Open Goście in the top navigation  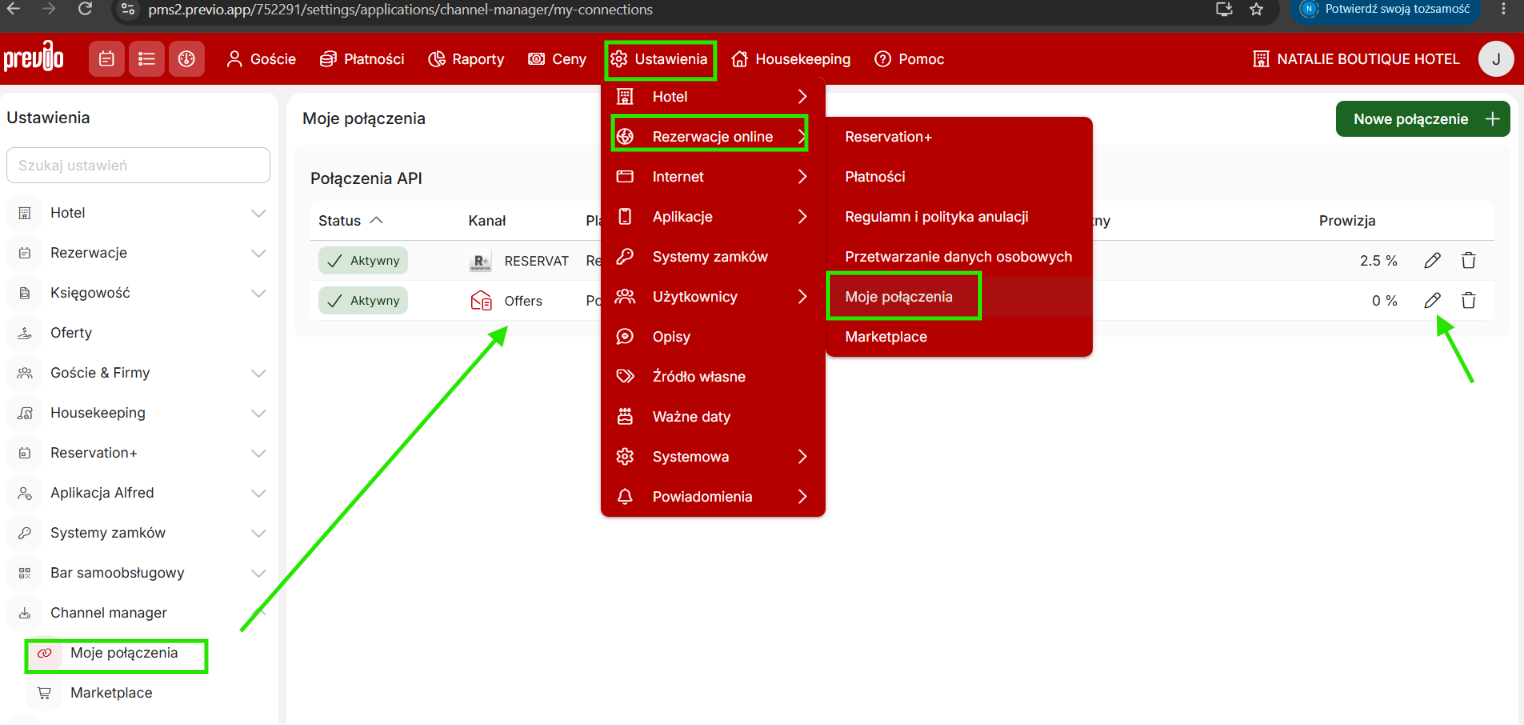coord(261,59)
